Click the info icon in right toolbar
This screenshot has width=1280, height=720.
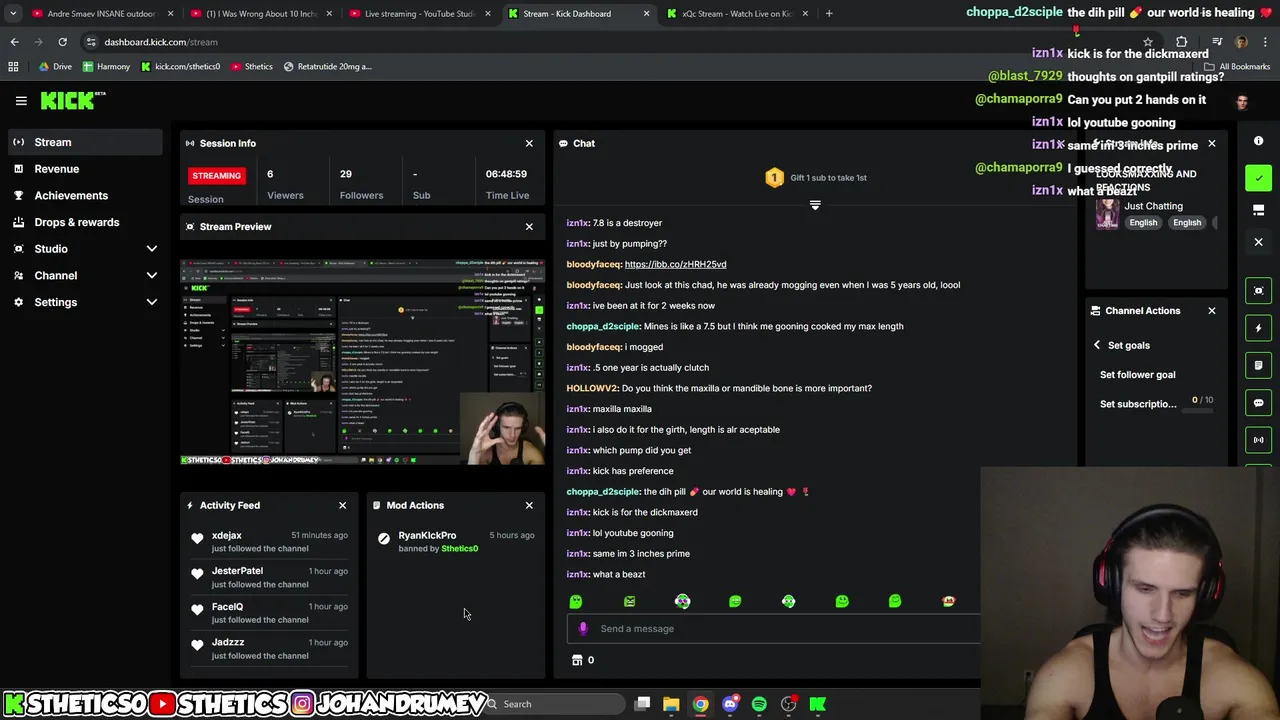coord(1259,141)
